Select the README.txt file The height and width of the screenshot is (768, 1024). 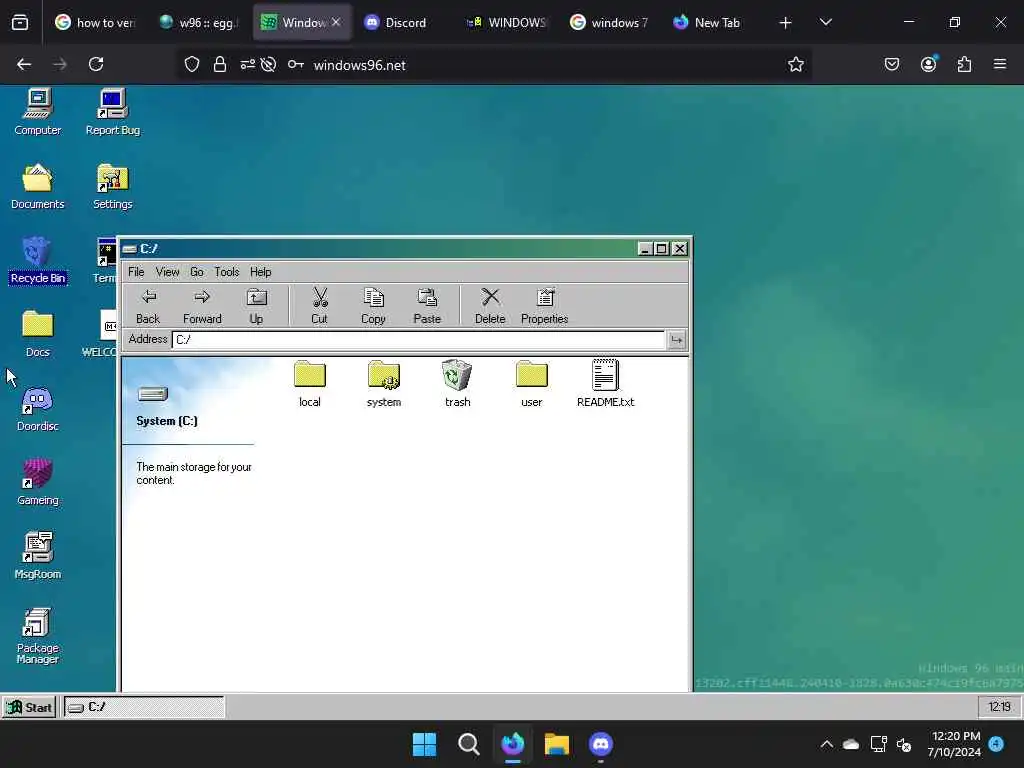[605, 384]
